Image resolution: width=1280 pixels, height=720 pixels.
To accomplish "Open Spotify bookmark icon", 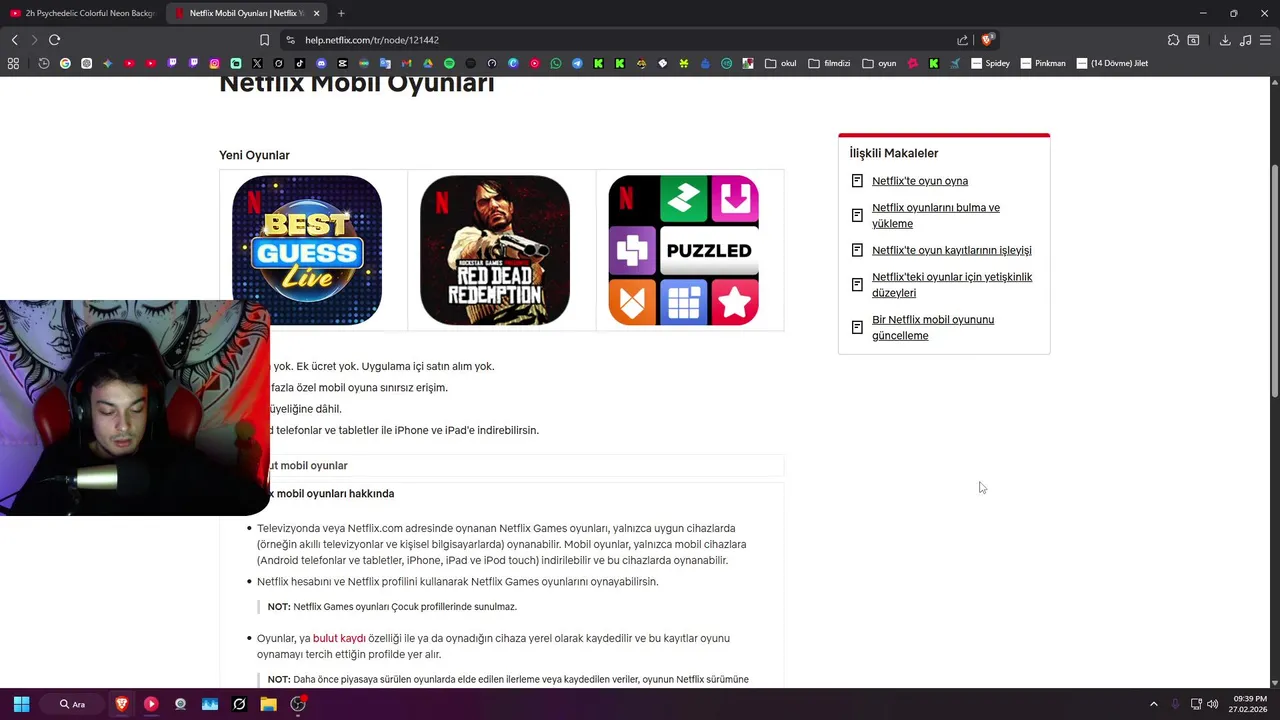I will coord(449,63).
